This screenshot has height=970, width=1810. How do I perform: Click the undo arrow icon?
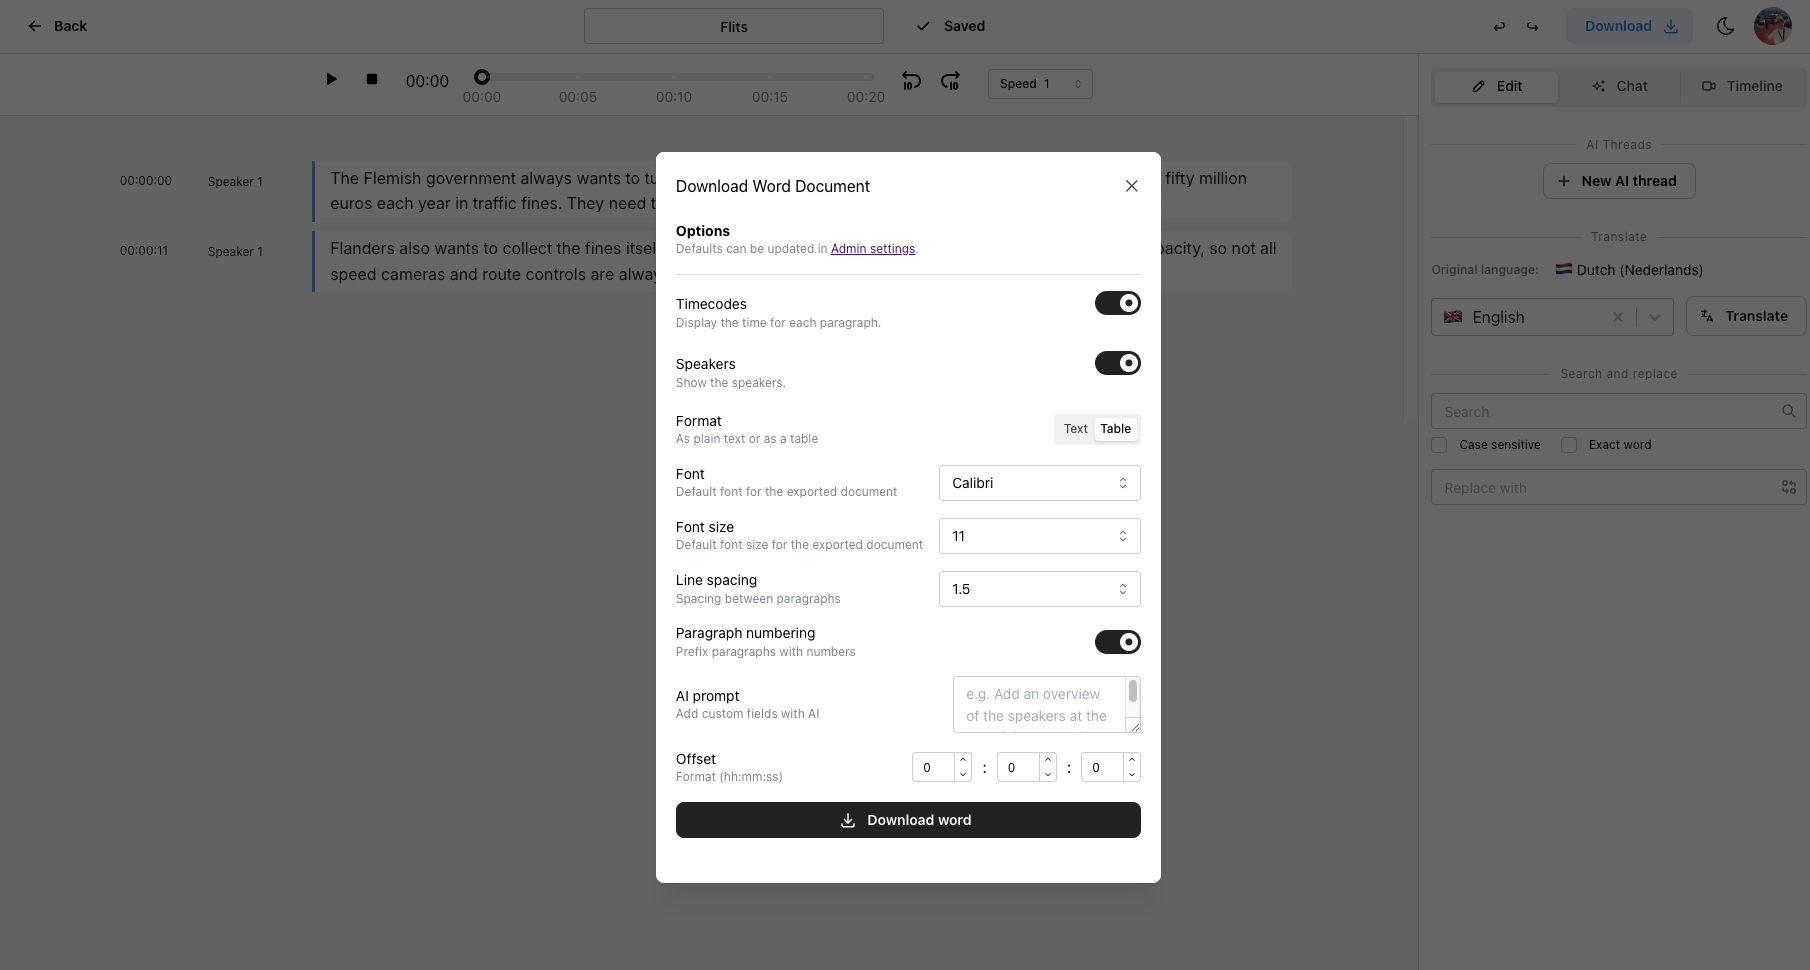1499,27
